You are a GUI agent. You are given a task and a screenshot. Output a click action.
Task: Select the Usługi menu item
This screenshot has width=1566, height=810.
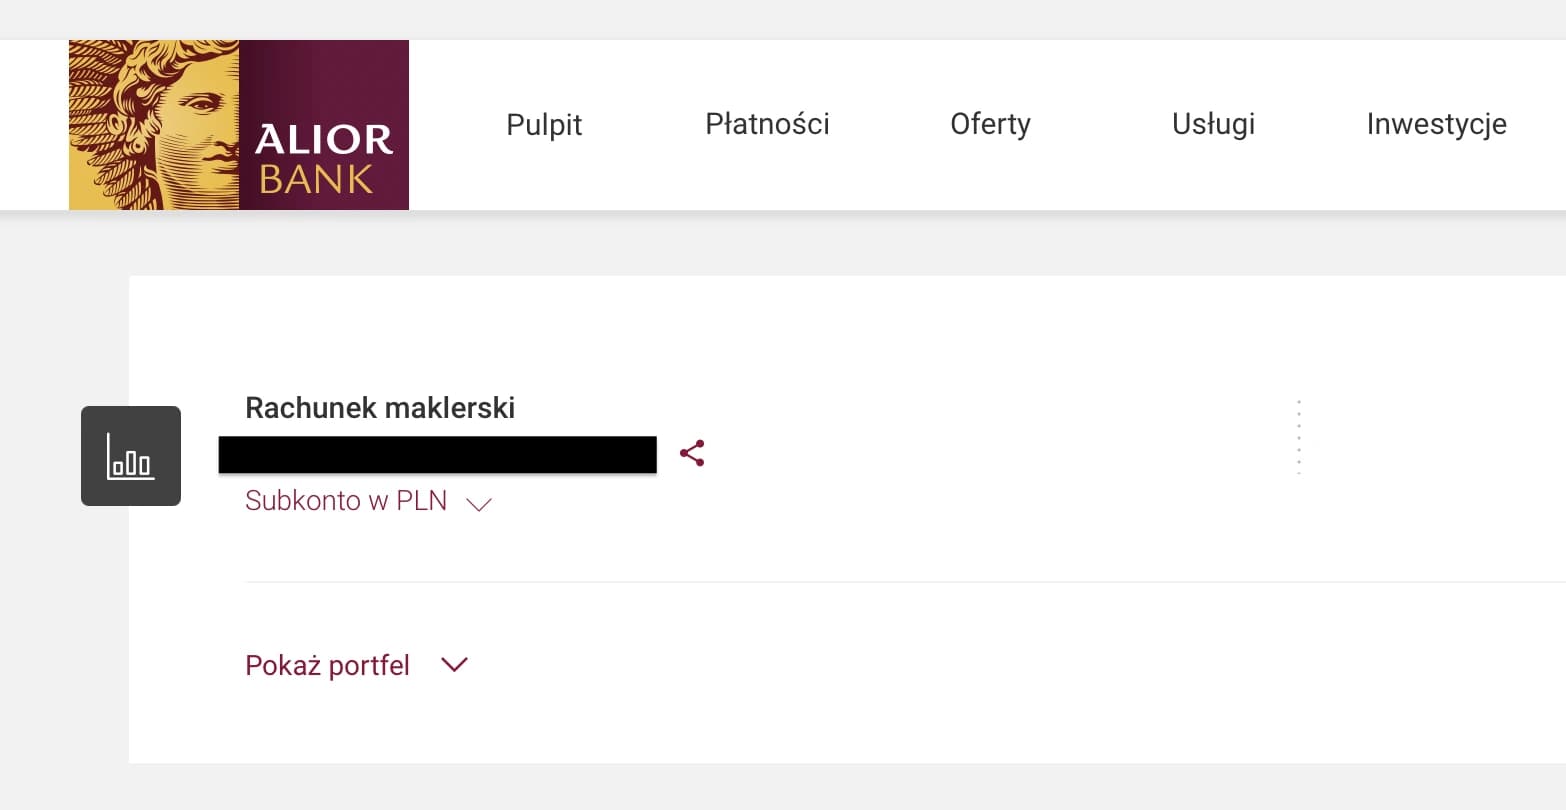[x=1213, y=124]
